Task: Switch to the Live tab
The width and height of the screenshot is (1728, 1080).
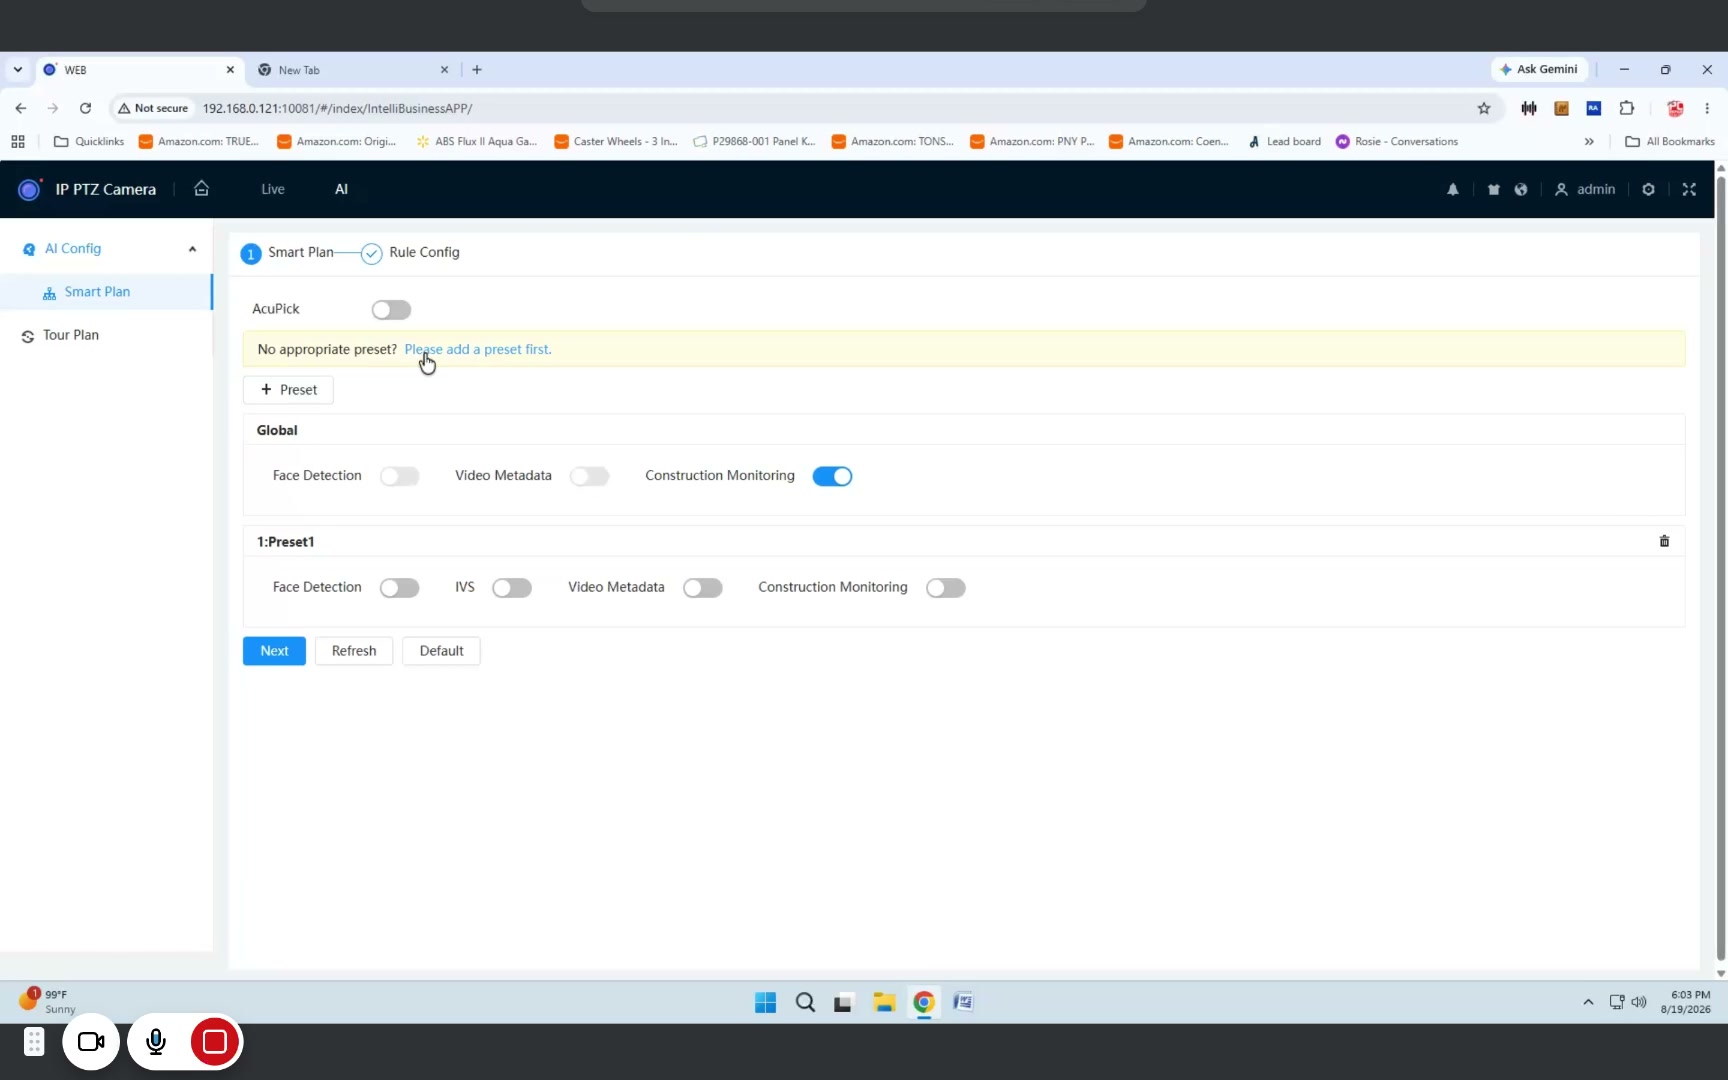Action: coord(273,189)
